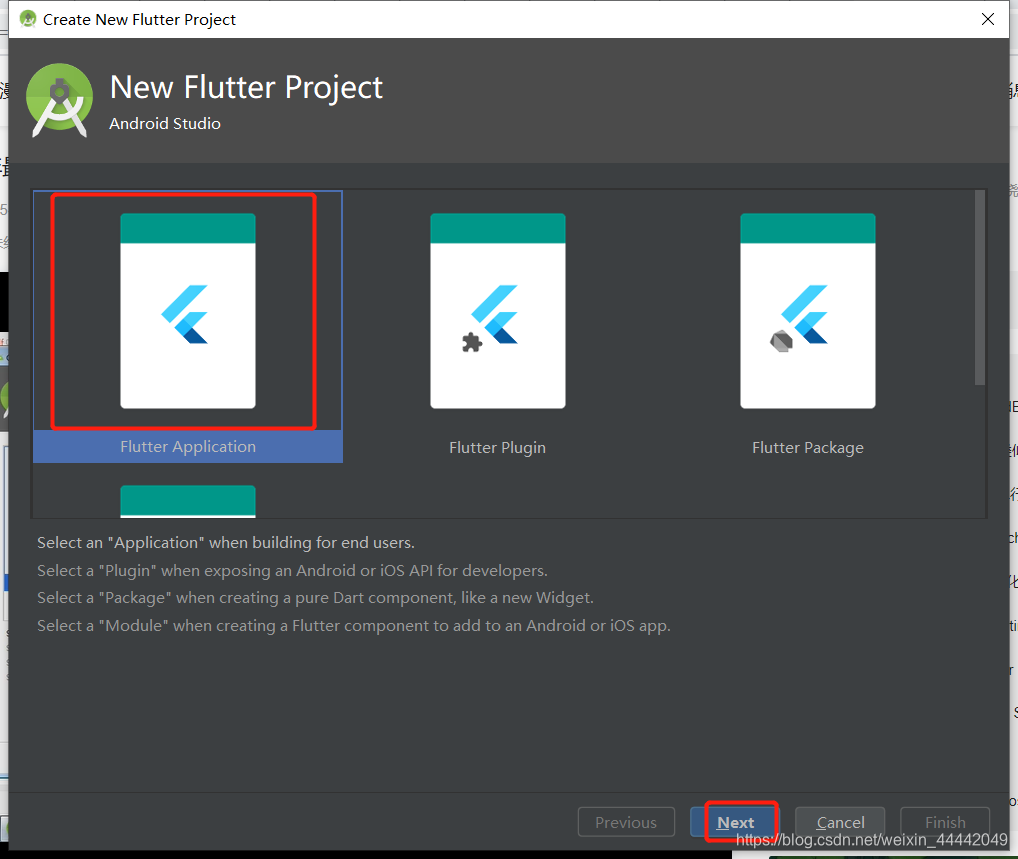1018x859 pixels.
Task: Choose the Flutter Plugin project icon
Action: pyautogui.click(x=497, y=310)
